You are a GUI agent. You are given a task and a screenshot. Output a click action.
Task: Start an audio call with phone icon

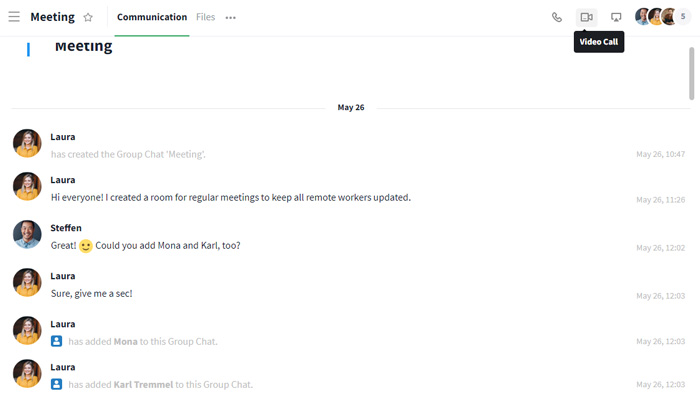click(557, 17)
